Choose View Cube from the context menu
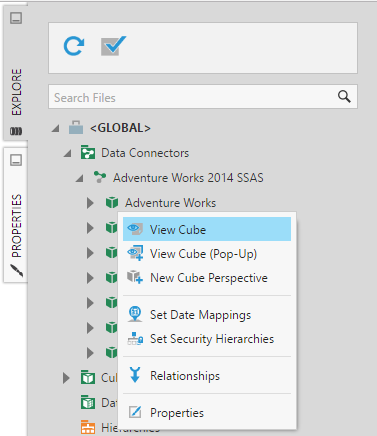The image size is (377, 436). [207, 229]
